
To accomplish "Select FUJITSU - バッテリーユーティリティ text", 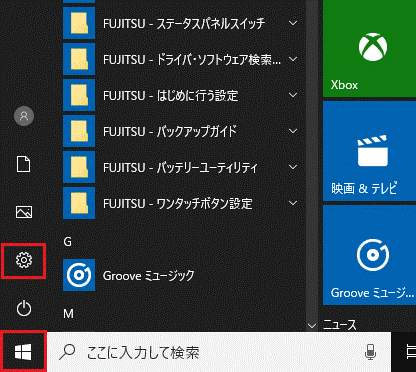I will [180, 167].
